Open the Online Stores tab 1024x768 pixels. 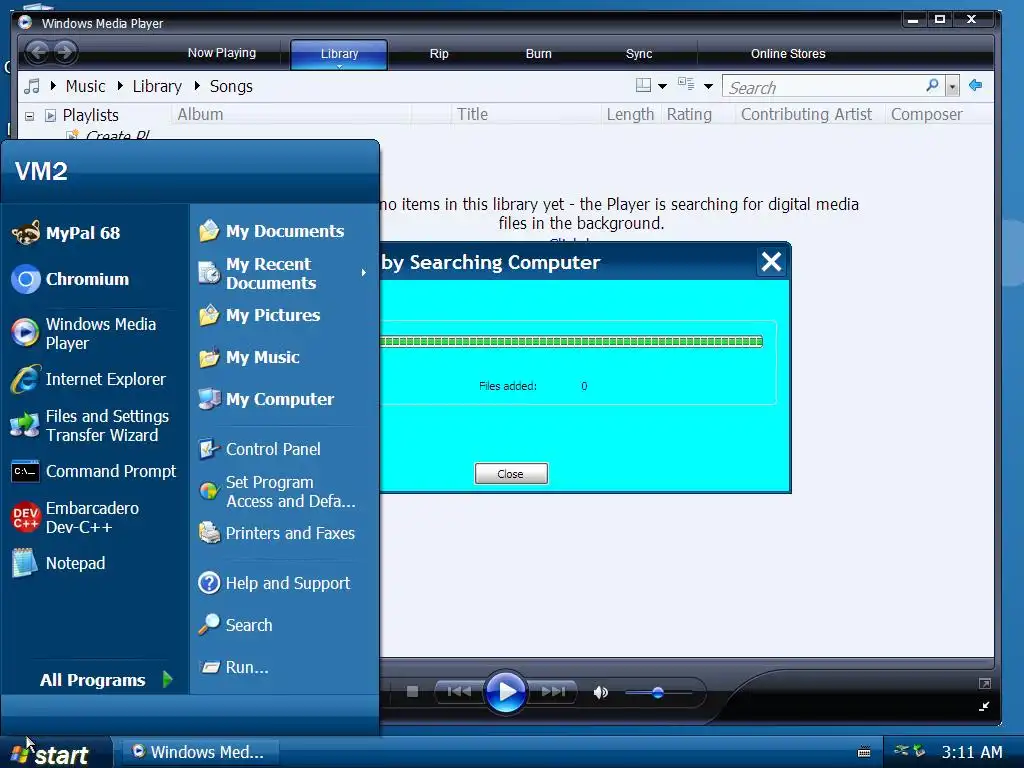click(x=788, y=54)
